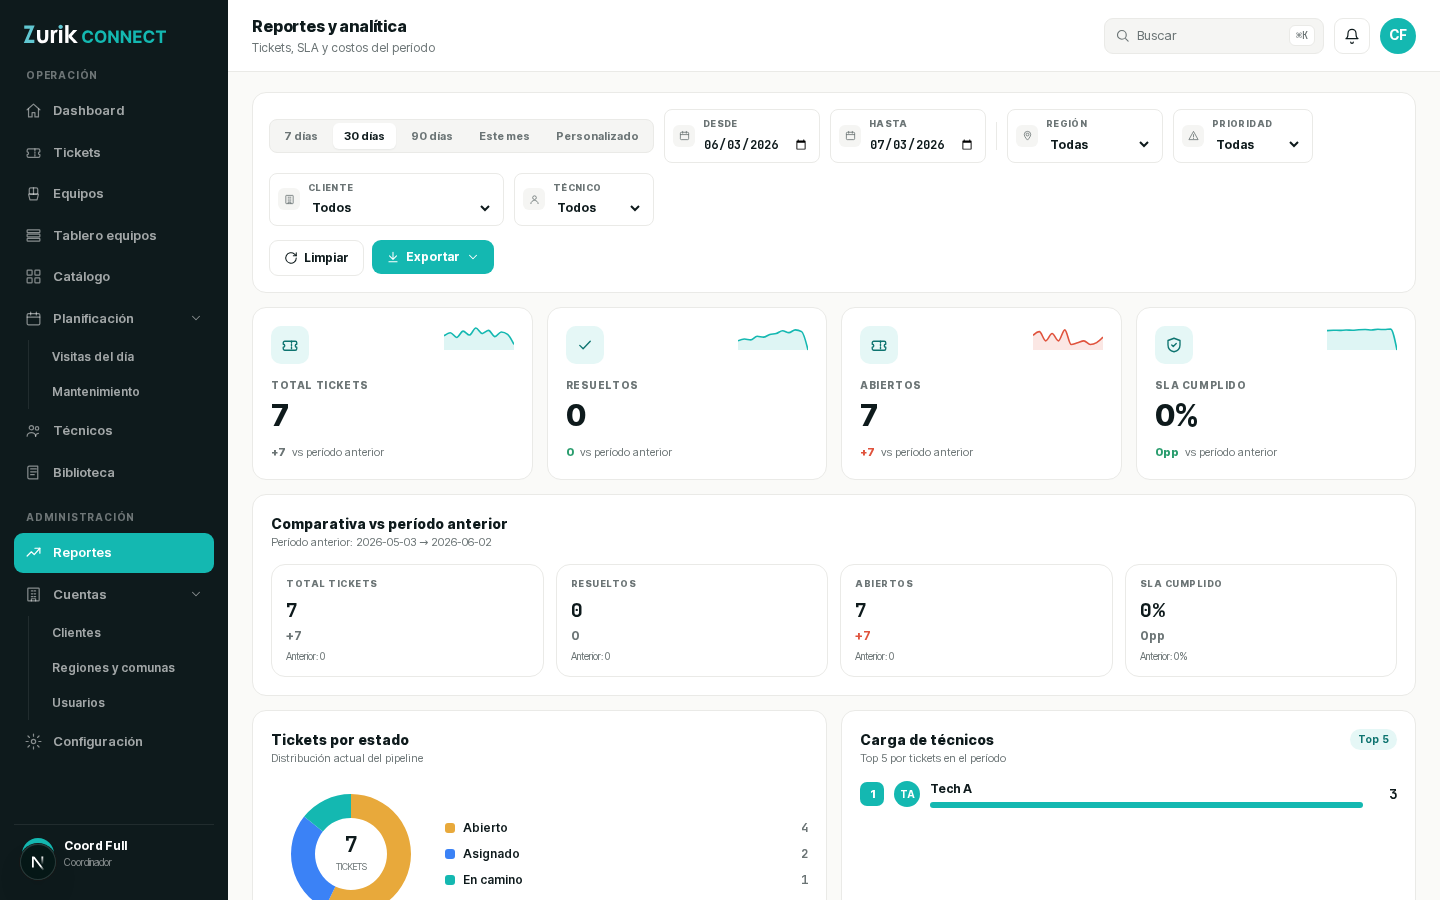Click the Configuración gear icon
The width and height of the screenshot is (1440, 900).
point(34,742)
